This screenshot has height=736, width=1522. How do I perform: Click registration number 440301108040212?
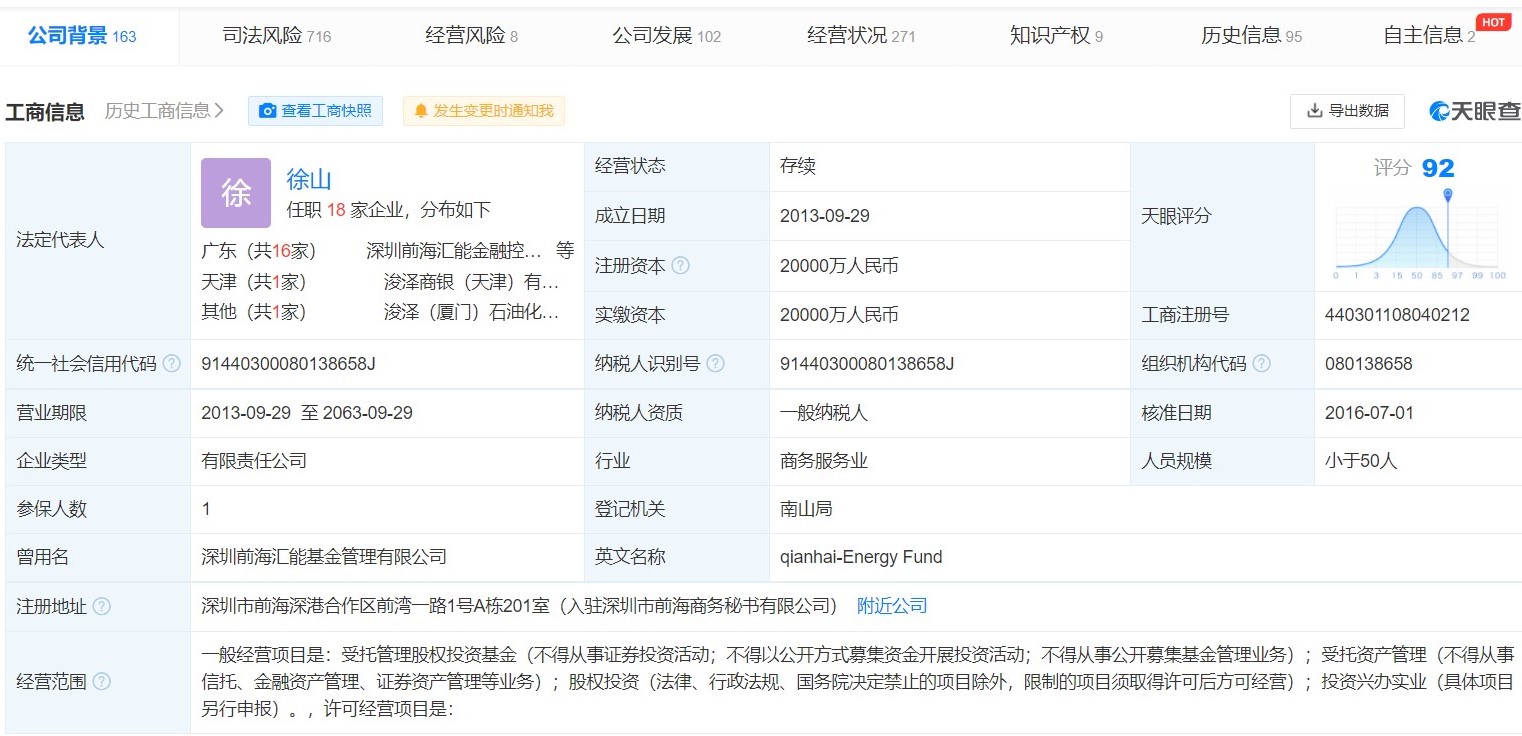pyautogui.click(x=1397, y=315)
